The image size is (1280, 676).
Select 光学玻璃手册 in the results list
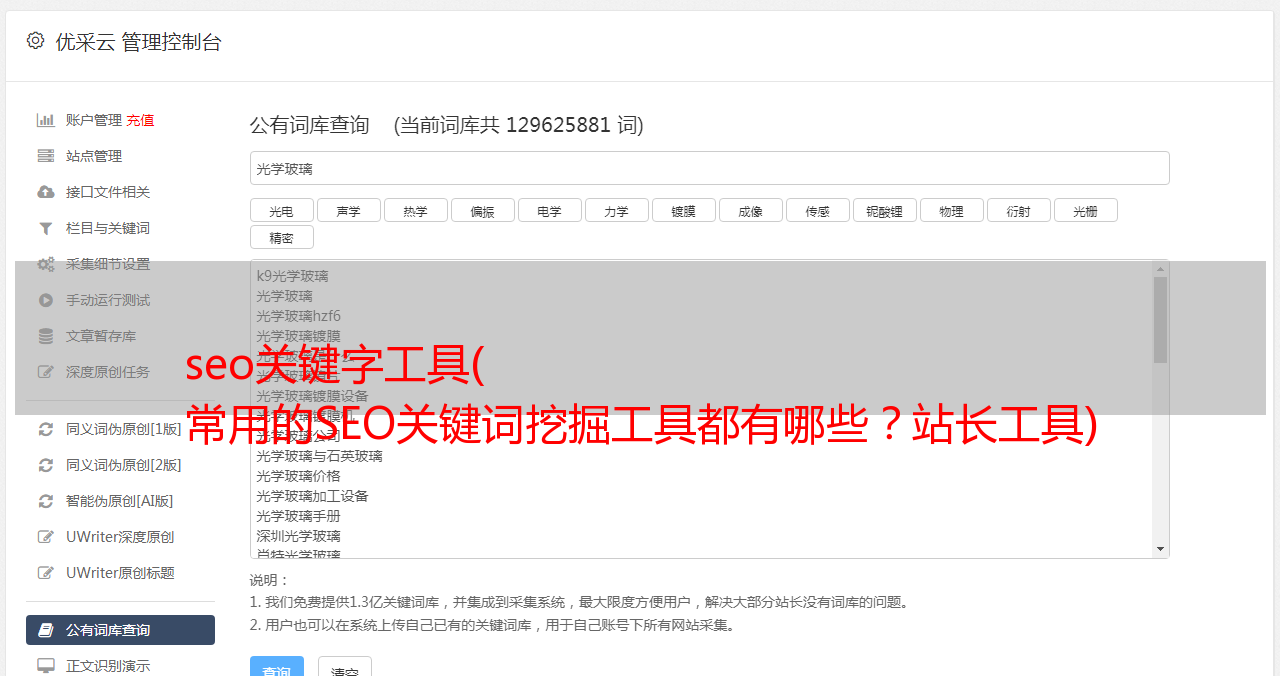coord(298,516)
